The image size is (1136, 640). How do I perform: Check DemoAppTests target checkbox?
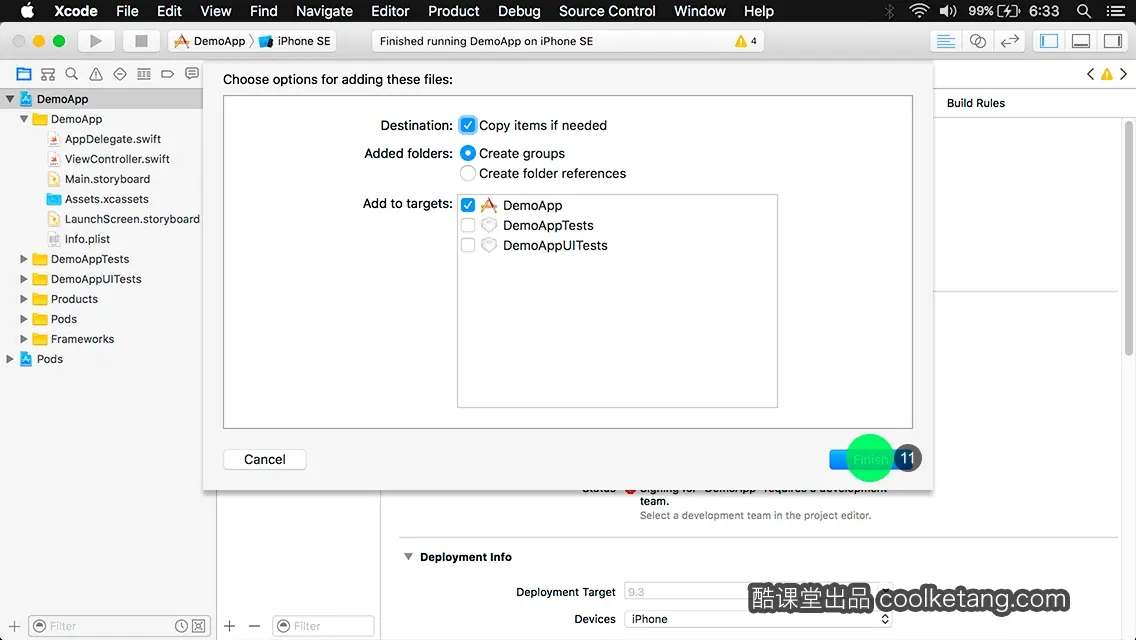tap(468, 225)
